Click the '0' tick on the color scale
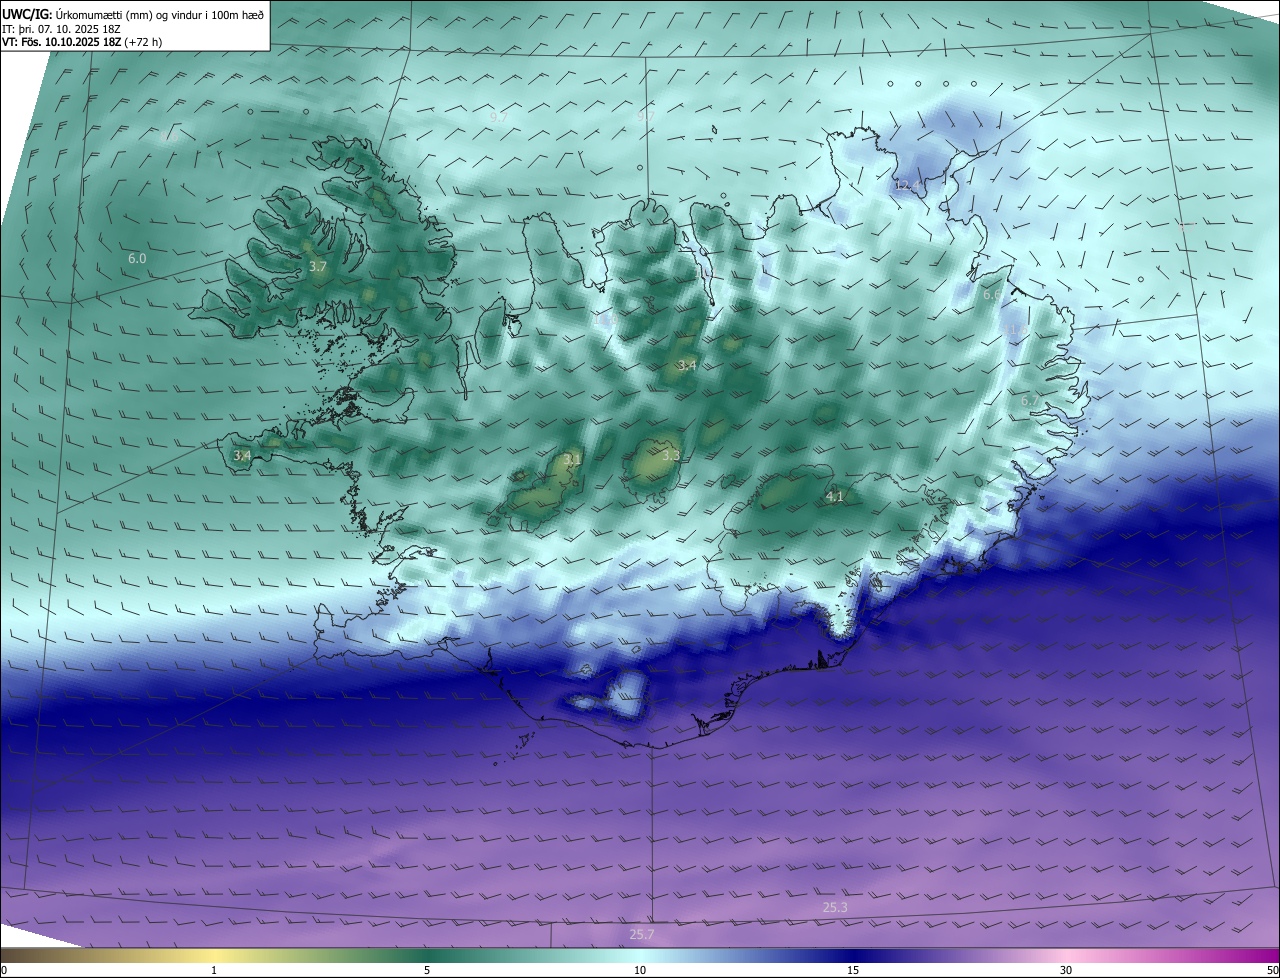 click(4, 970)
